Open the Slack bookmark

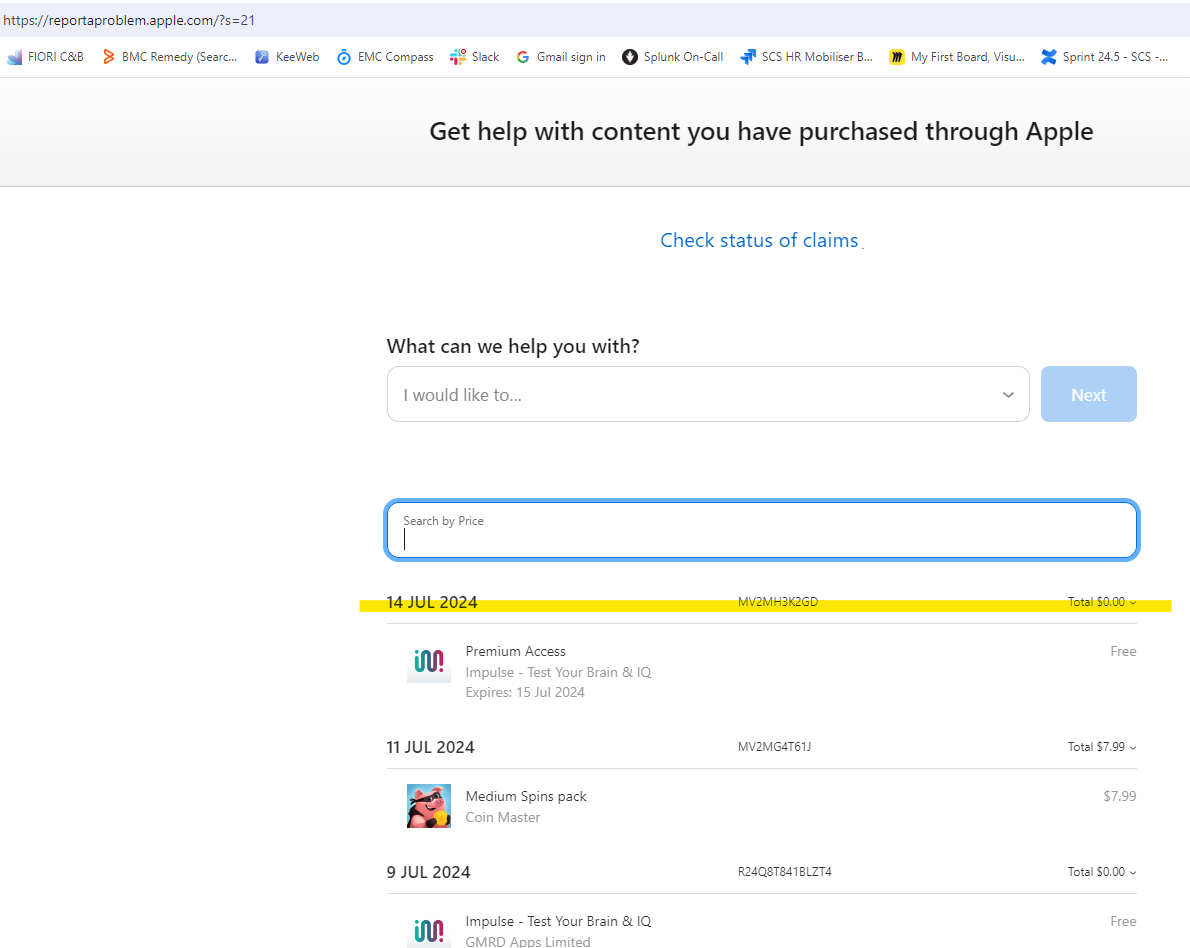474,57
